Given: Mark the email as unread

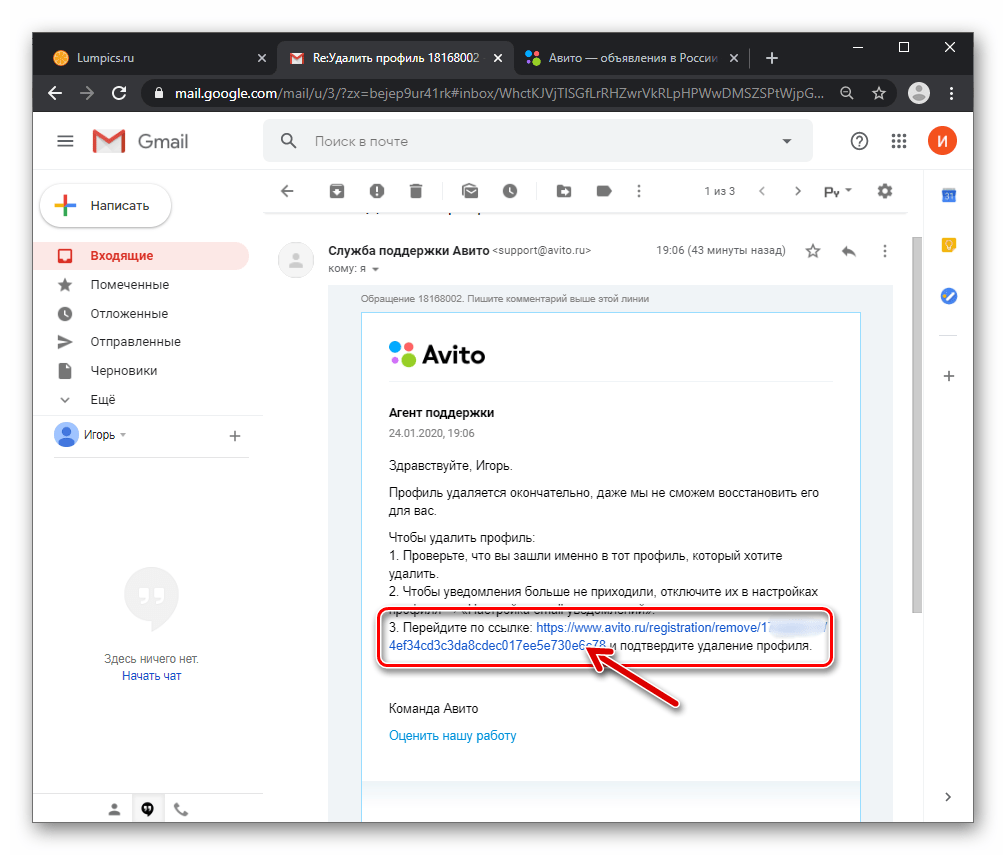Looking at the screenshot, I should 470,191.
